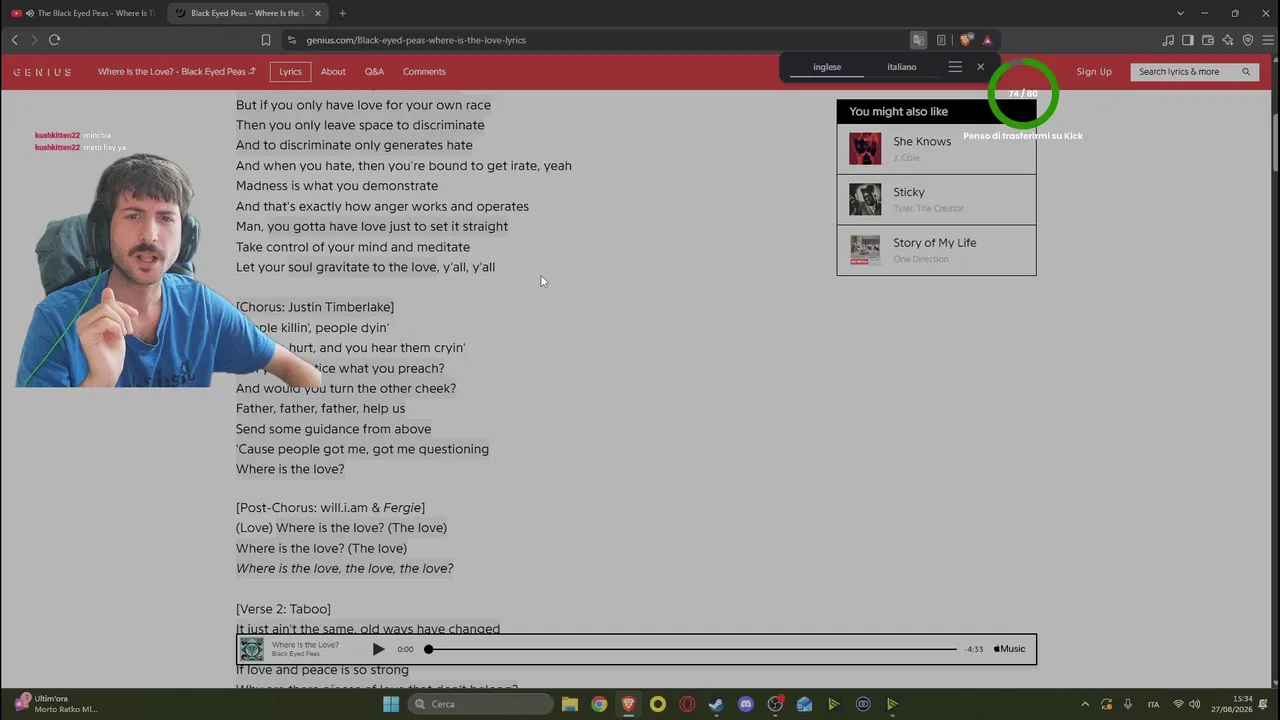
Task: Bookmark this page in the address bar
Action: pyautogui.click(x=266, y=40)
